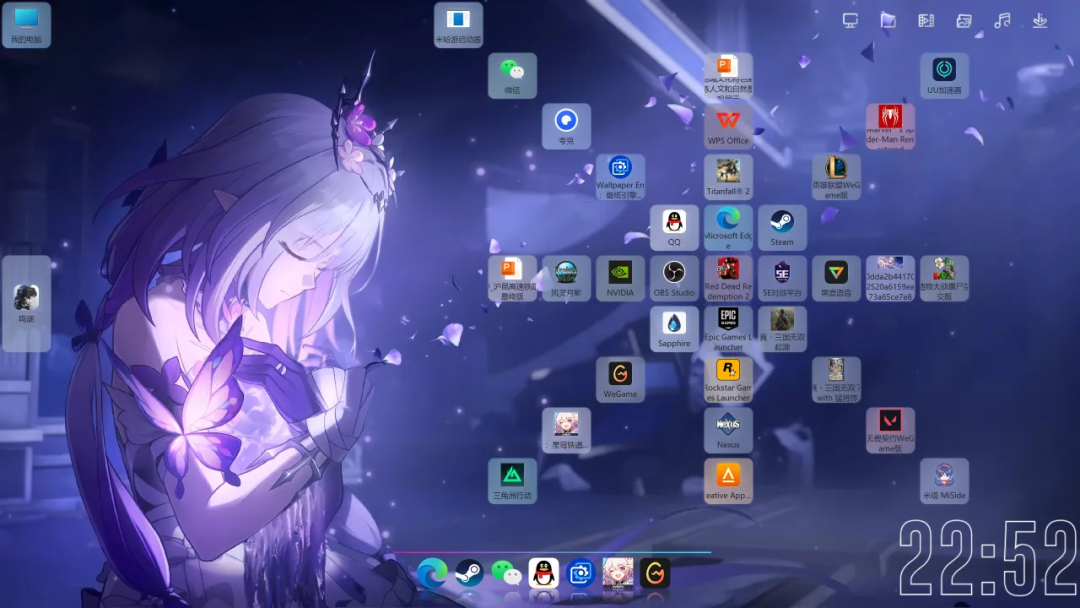Open Epic Games Launcher shortcut

pyautogui.click(x=728, y=326)
